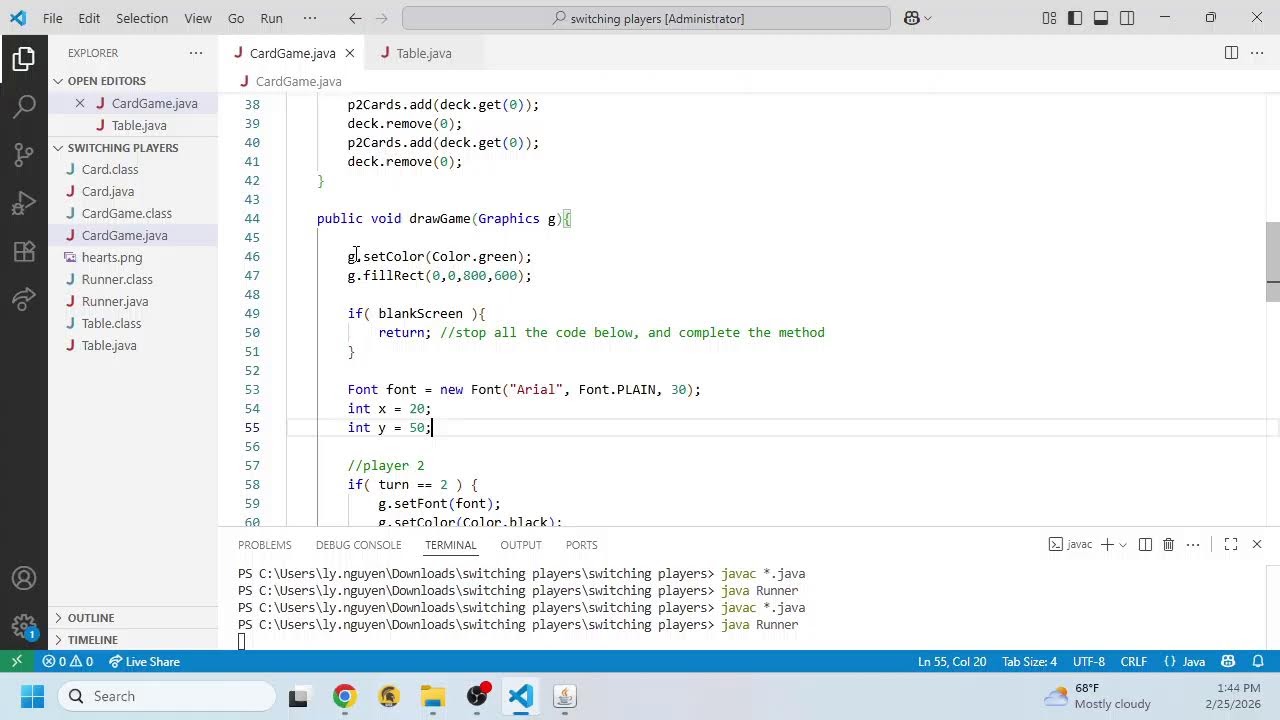Switch to the Table.java editor tab
Image resolution: width=1280 pixels, height=720 pixels.
pyautogui.click(x=423, y=53)
